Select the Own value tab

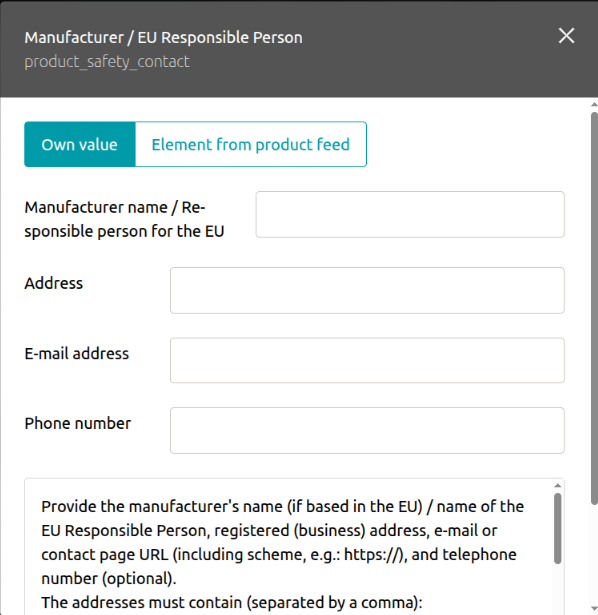(x=80, y=144)
